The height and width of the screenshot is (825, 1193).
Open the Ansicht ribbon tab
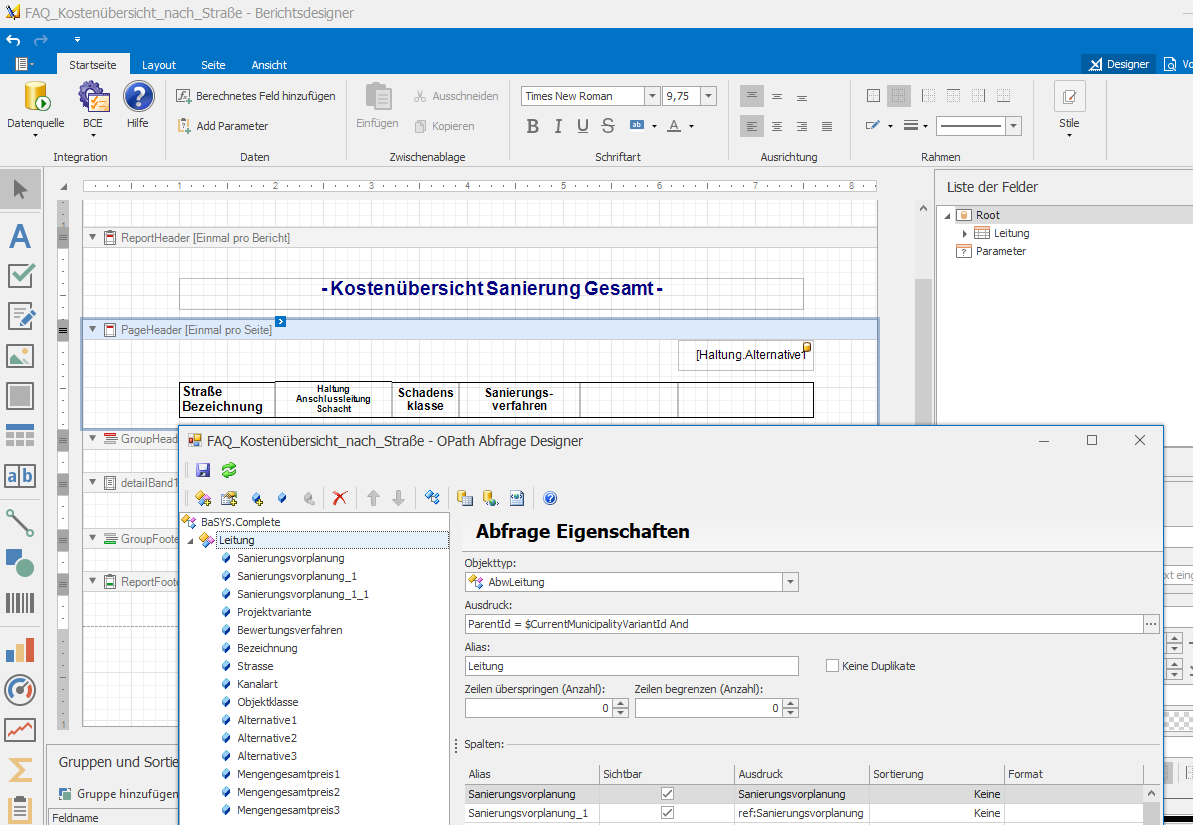pos(269,65)
